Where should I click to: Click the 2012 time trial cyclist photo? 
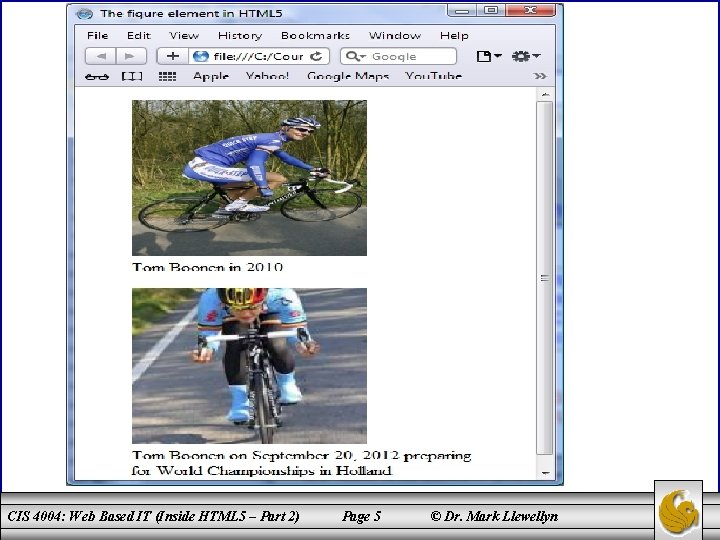(249, 366)
